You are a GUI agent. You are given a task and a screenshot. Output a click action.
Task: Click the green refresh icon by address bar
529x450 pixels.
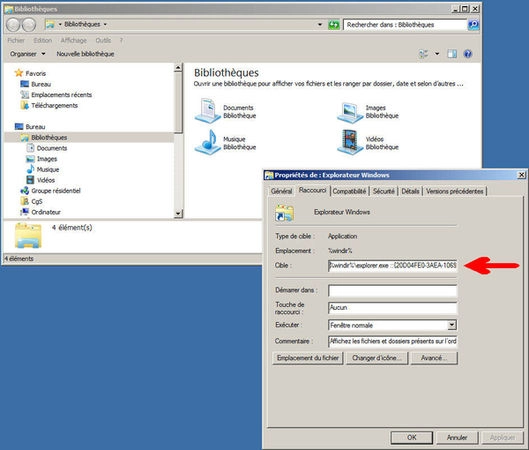point(334,25)
